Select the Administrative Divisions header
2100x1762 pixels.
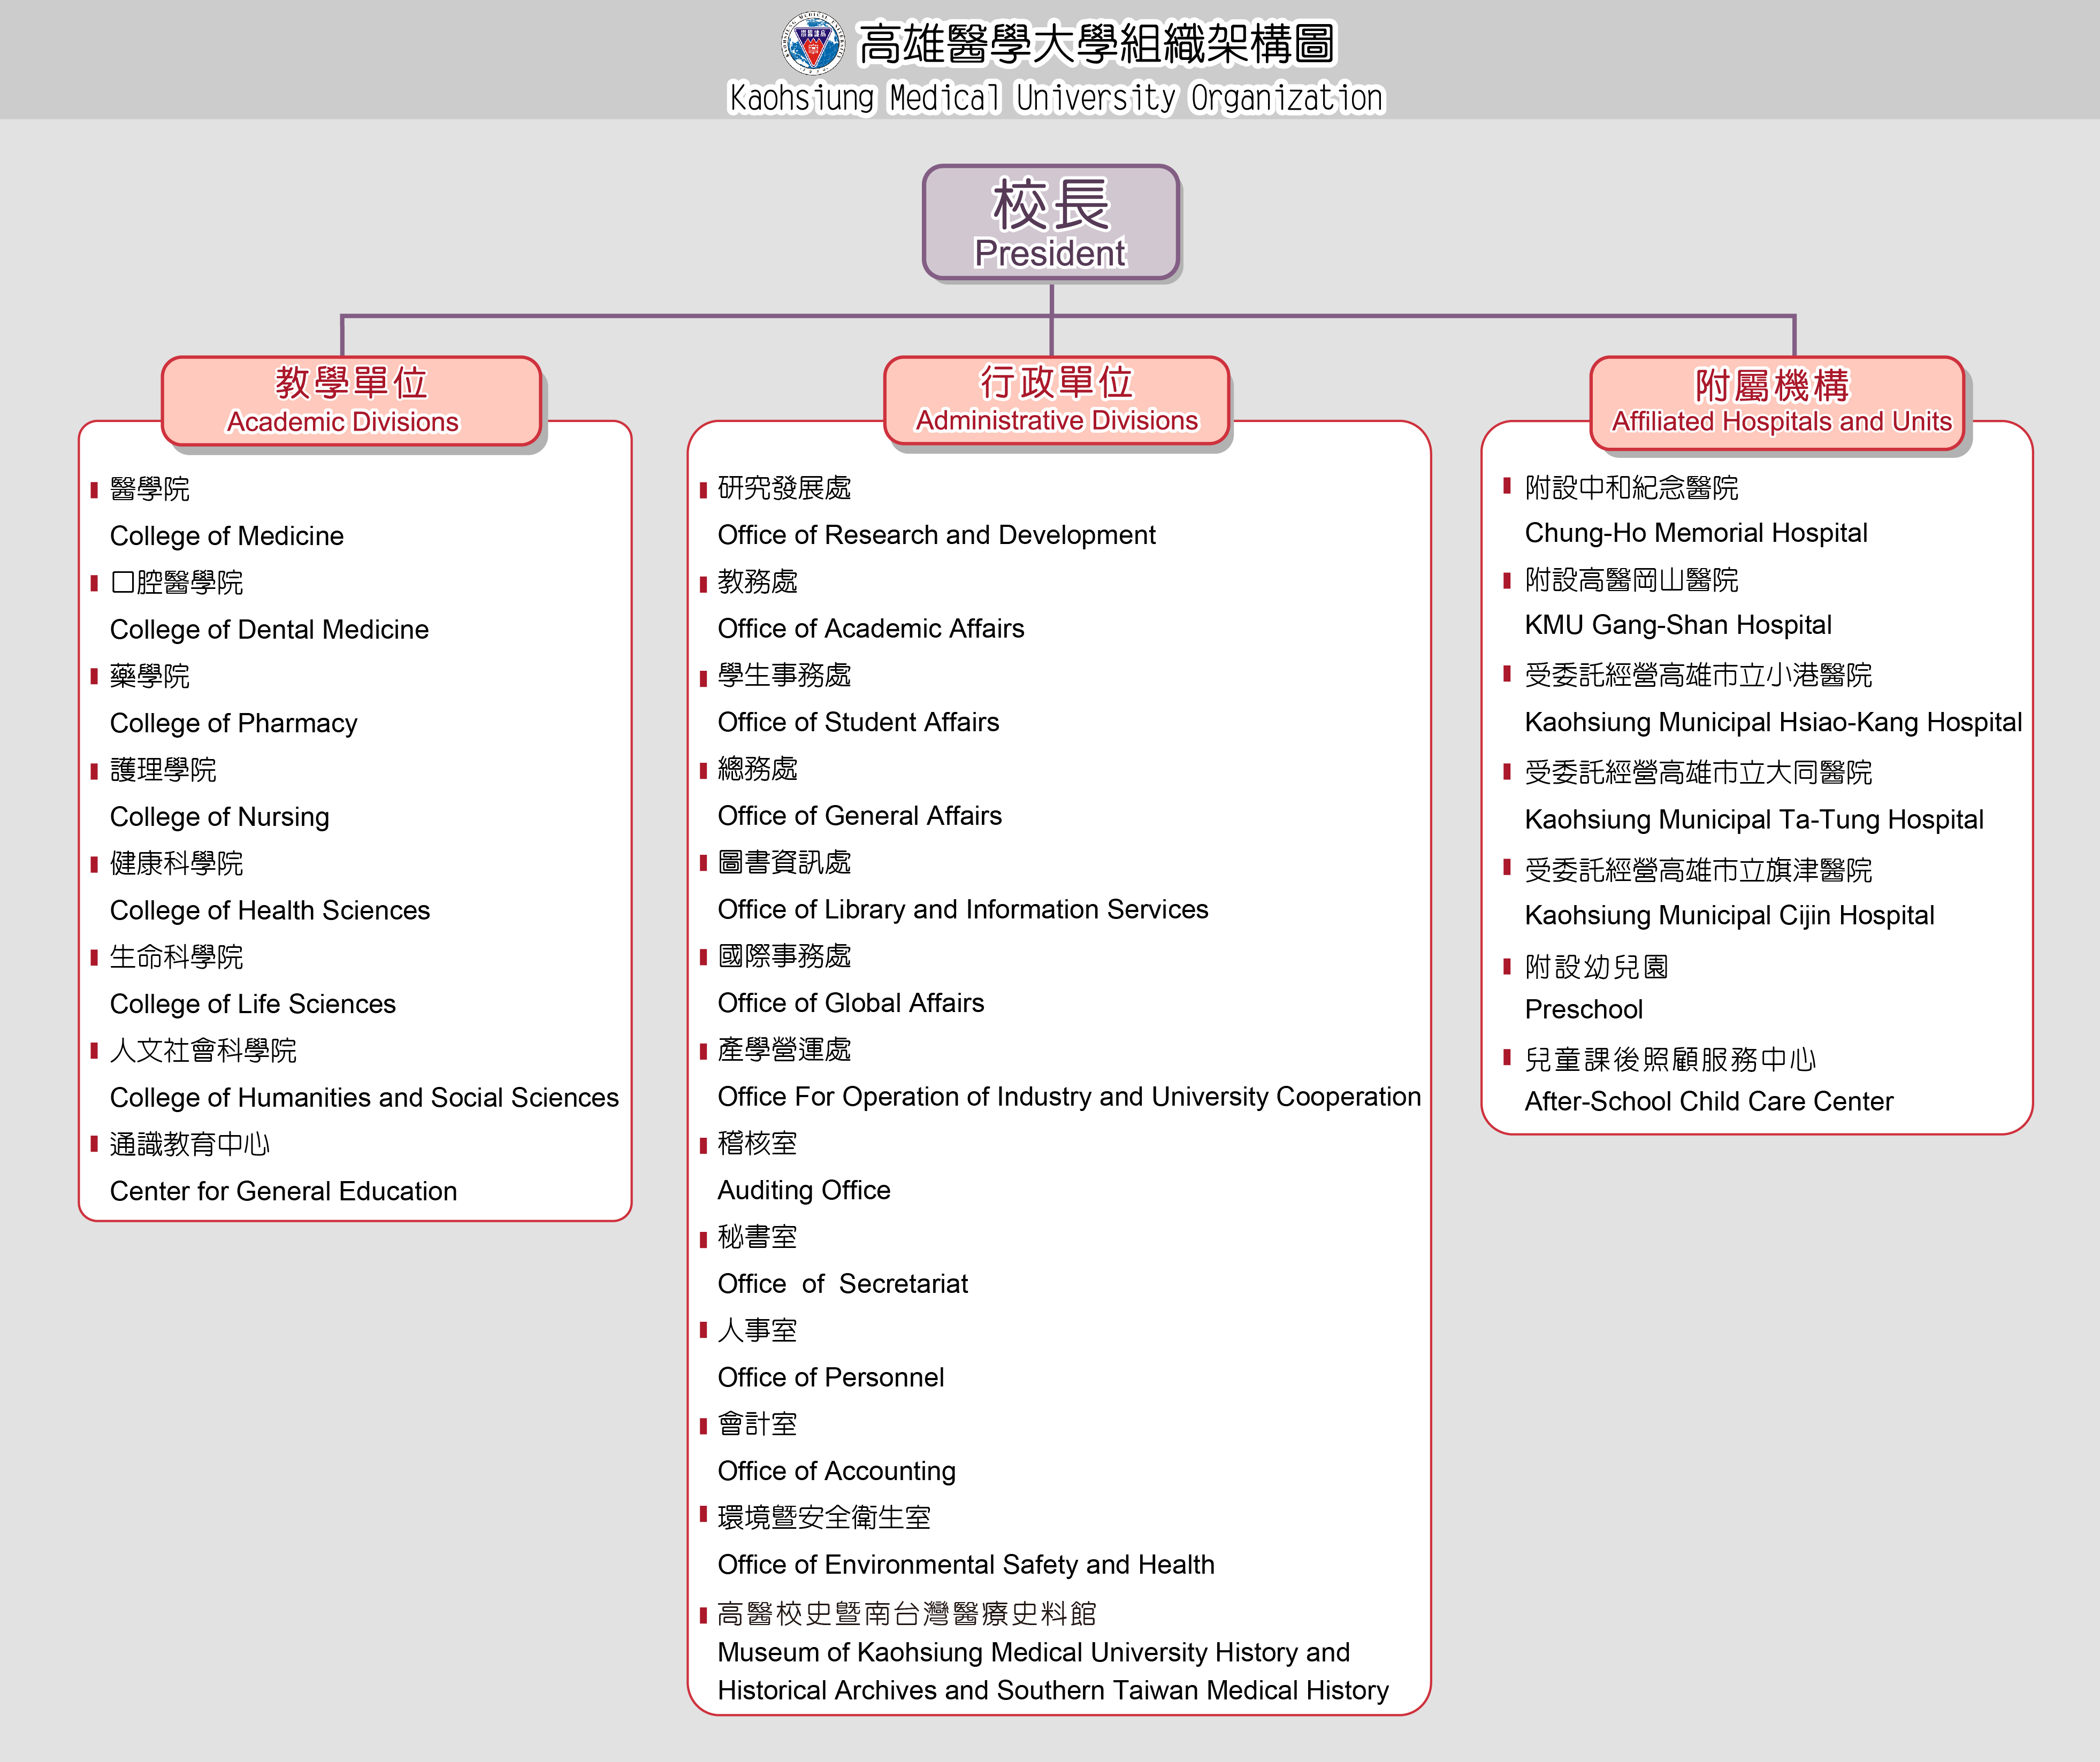(1056, 400)
